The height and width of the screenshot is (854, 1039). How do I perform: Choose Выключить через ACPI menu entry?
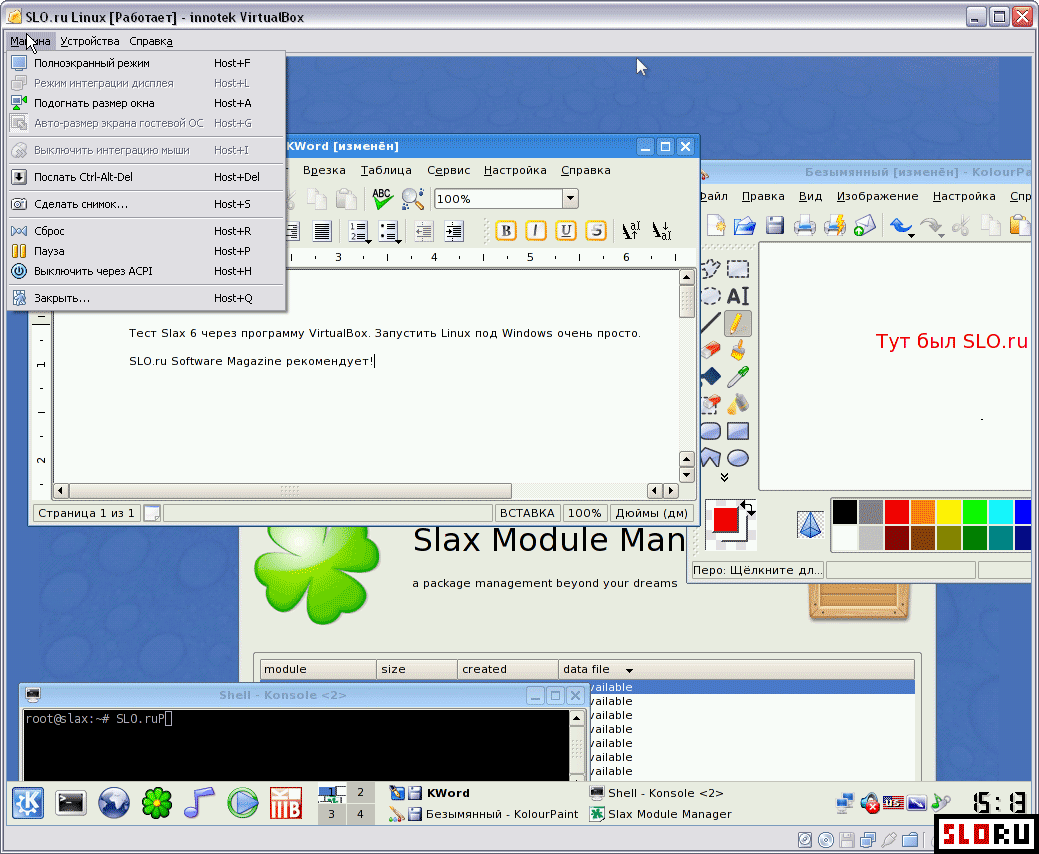146,271
